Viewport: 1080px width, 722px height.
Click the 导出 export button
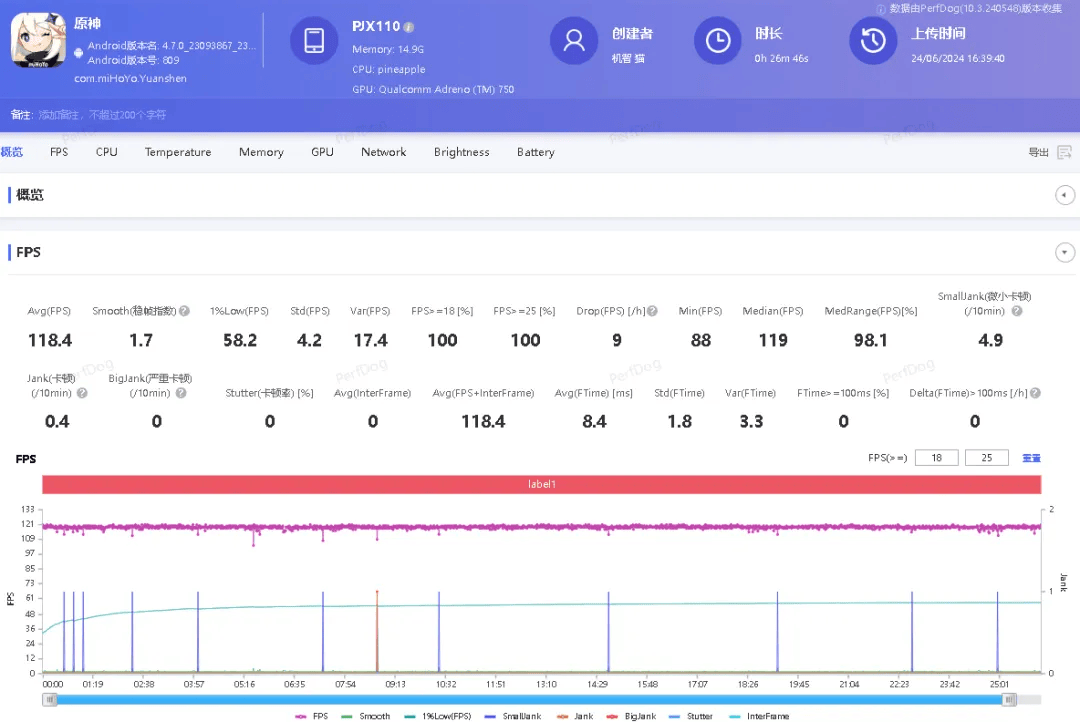(1038, 152)
